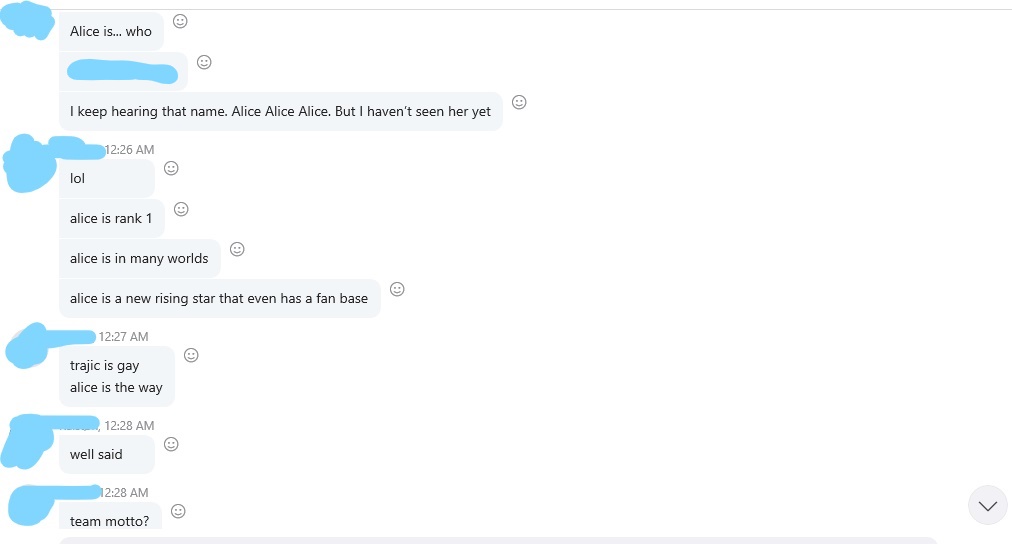The image size is (1012, 544).
Task: Add reaction to 'I keep hearing that name' message
Action: point(519,102)
